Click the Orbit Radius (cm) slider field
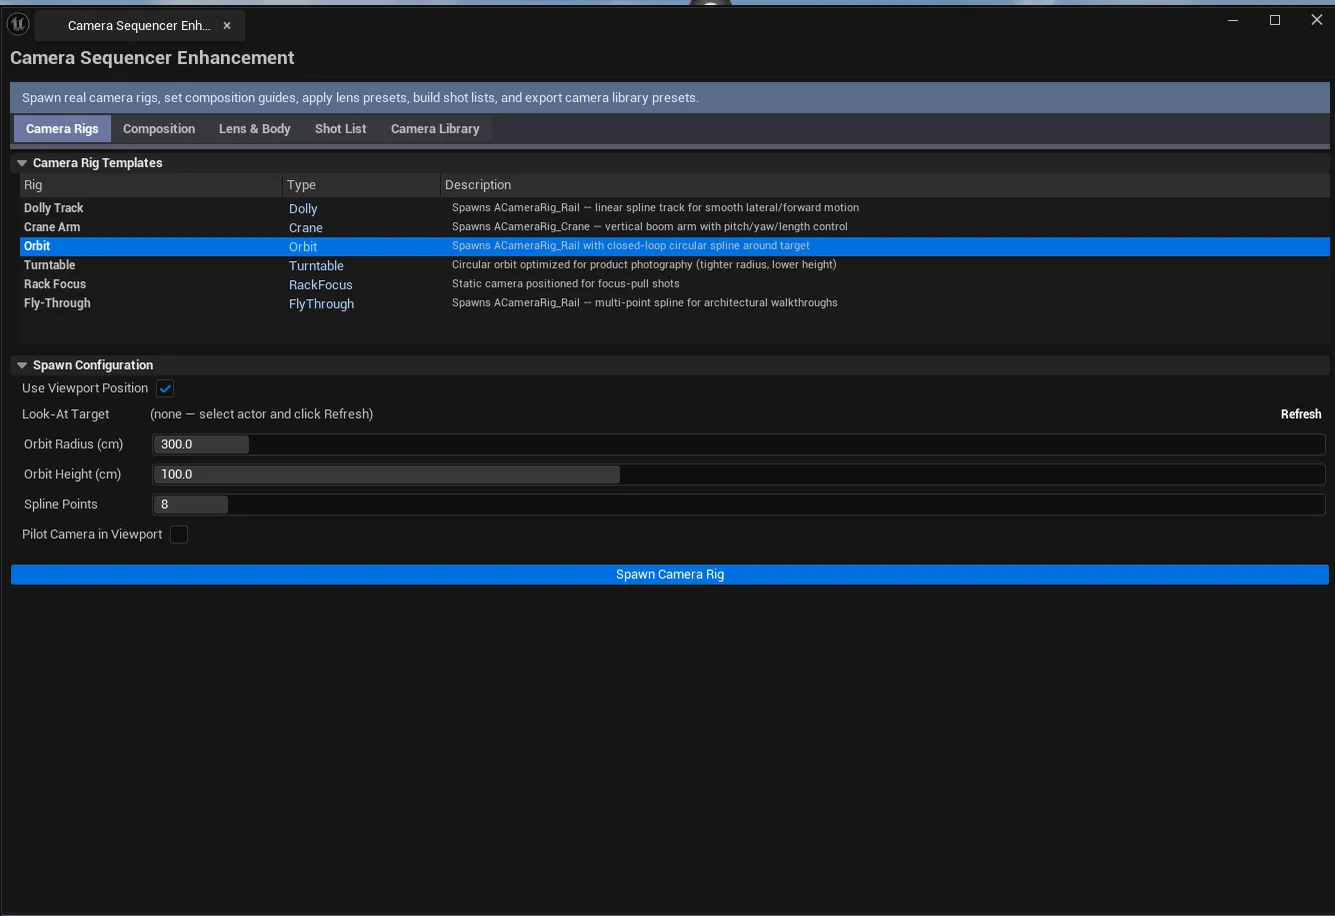 (x=739, y=444)
